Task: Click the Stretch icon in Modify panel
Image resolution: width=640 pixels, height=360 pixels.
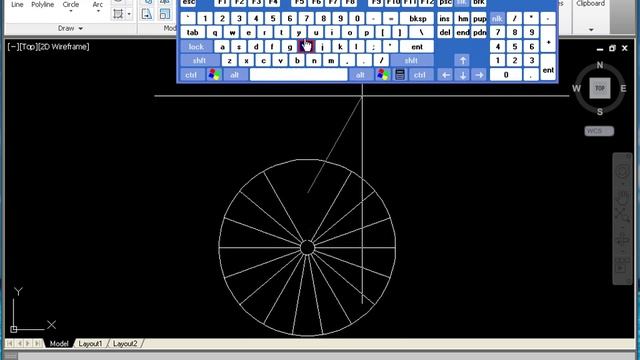Action: click(x=147, y=14)
